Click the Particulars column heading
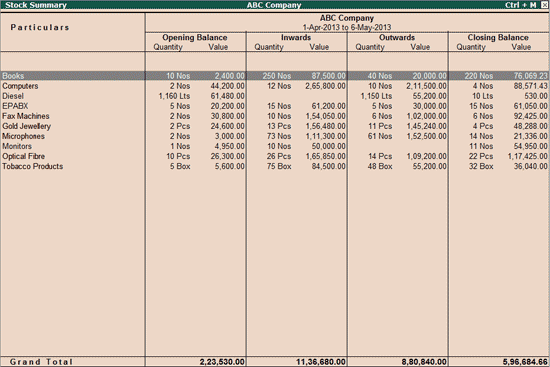Image resolution: width=550 pixels, height=367 pixels. [x=40, y=27]
